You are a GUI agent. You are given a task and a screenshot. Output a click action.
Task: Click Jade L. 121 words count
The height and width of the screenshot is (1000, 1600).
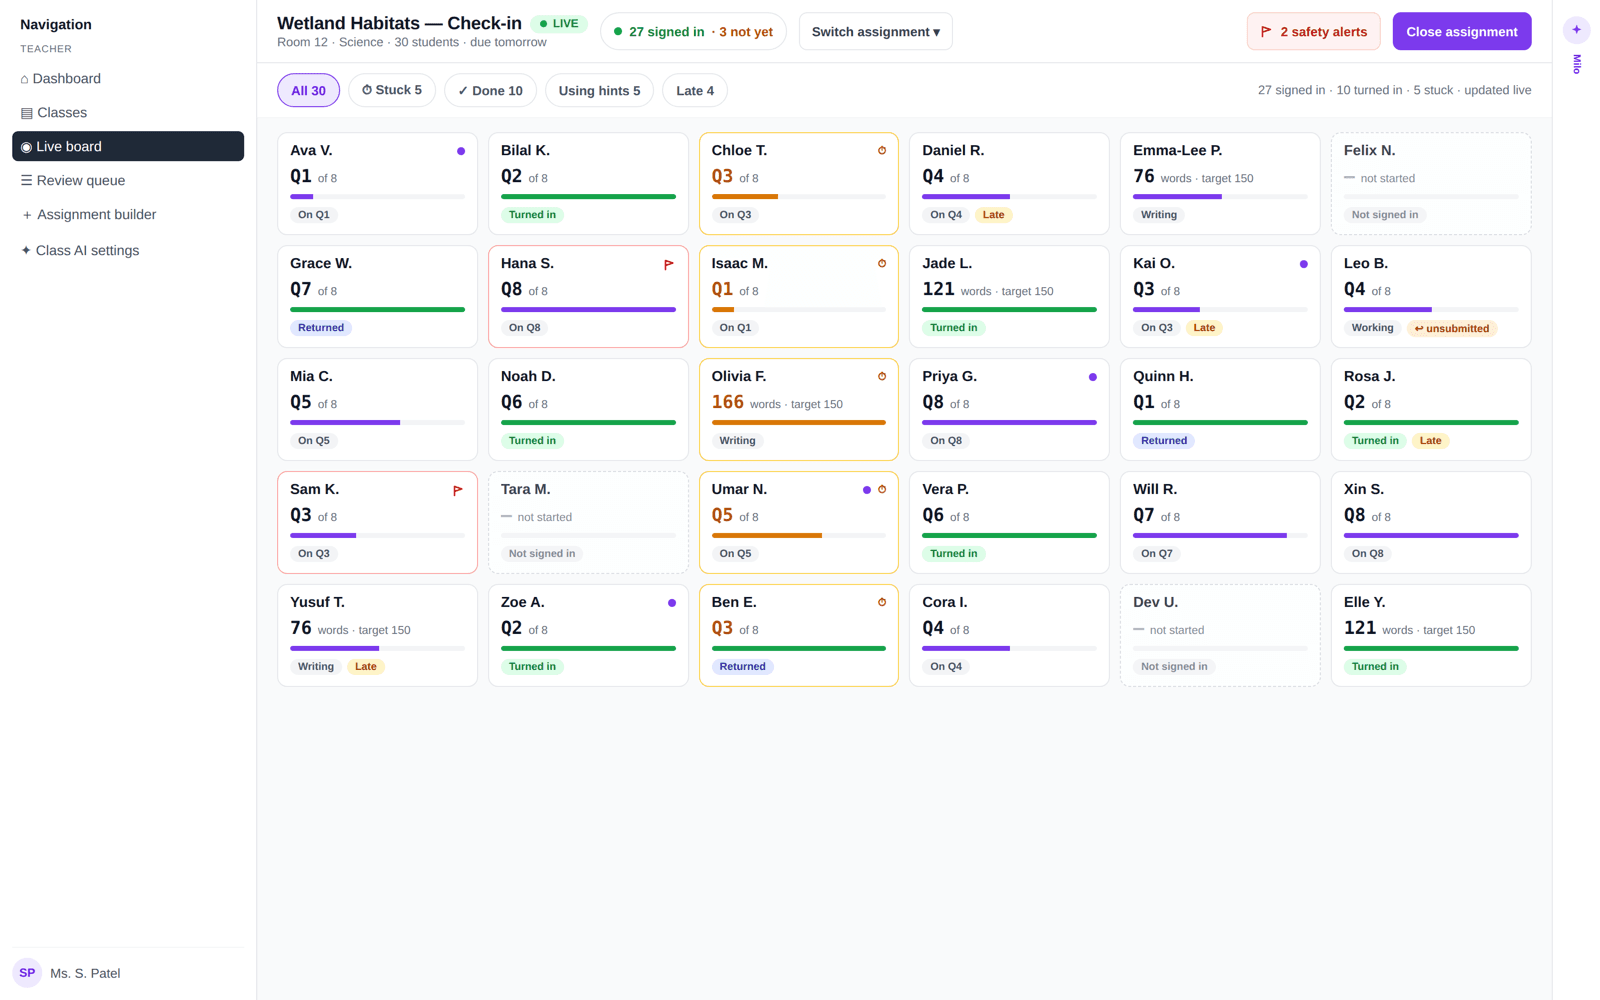pos(987,290)
